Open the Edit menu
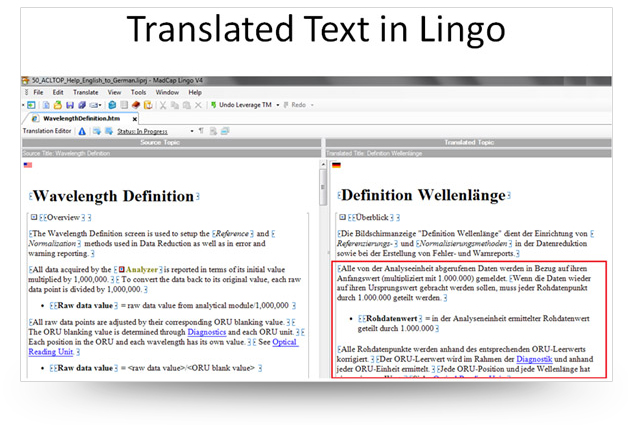 (x=58, y=93)
